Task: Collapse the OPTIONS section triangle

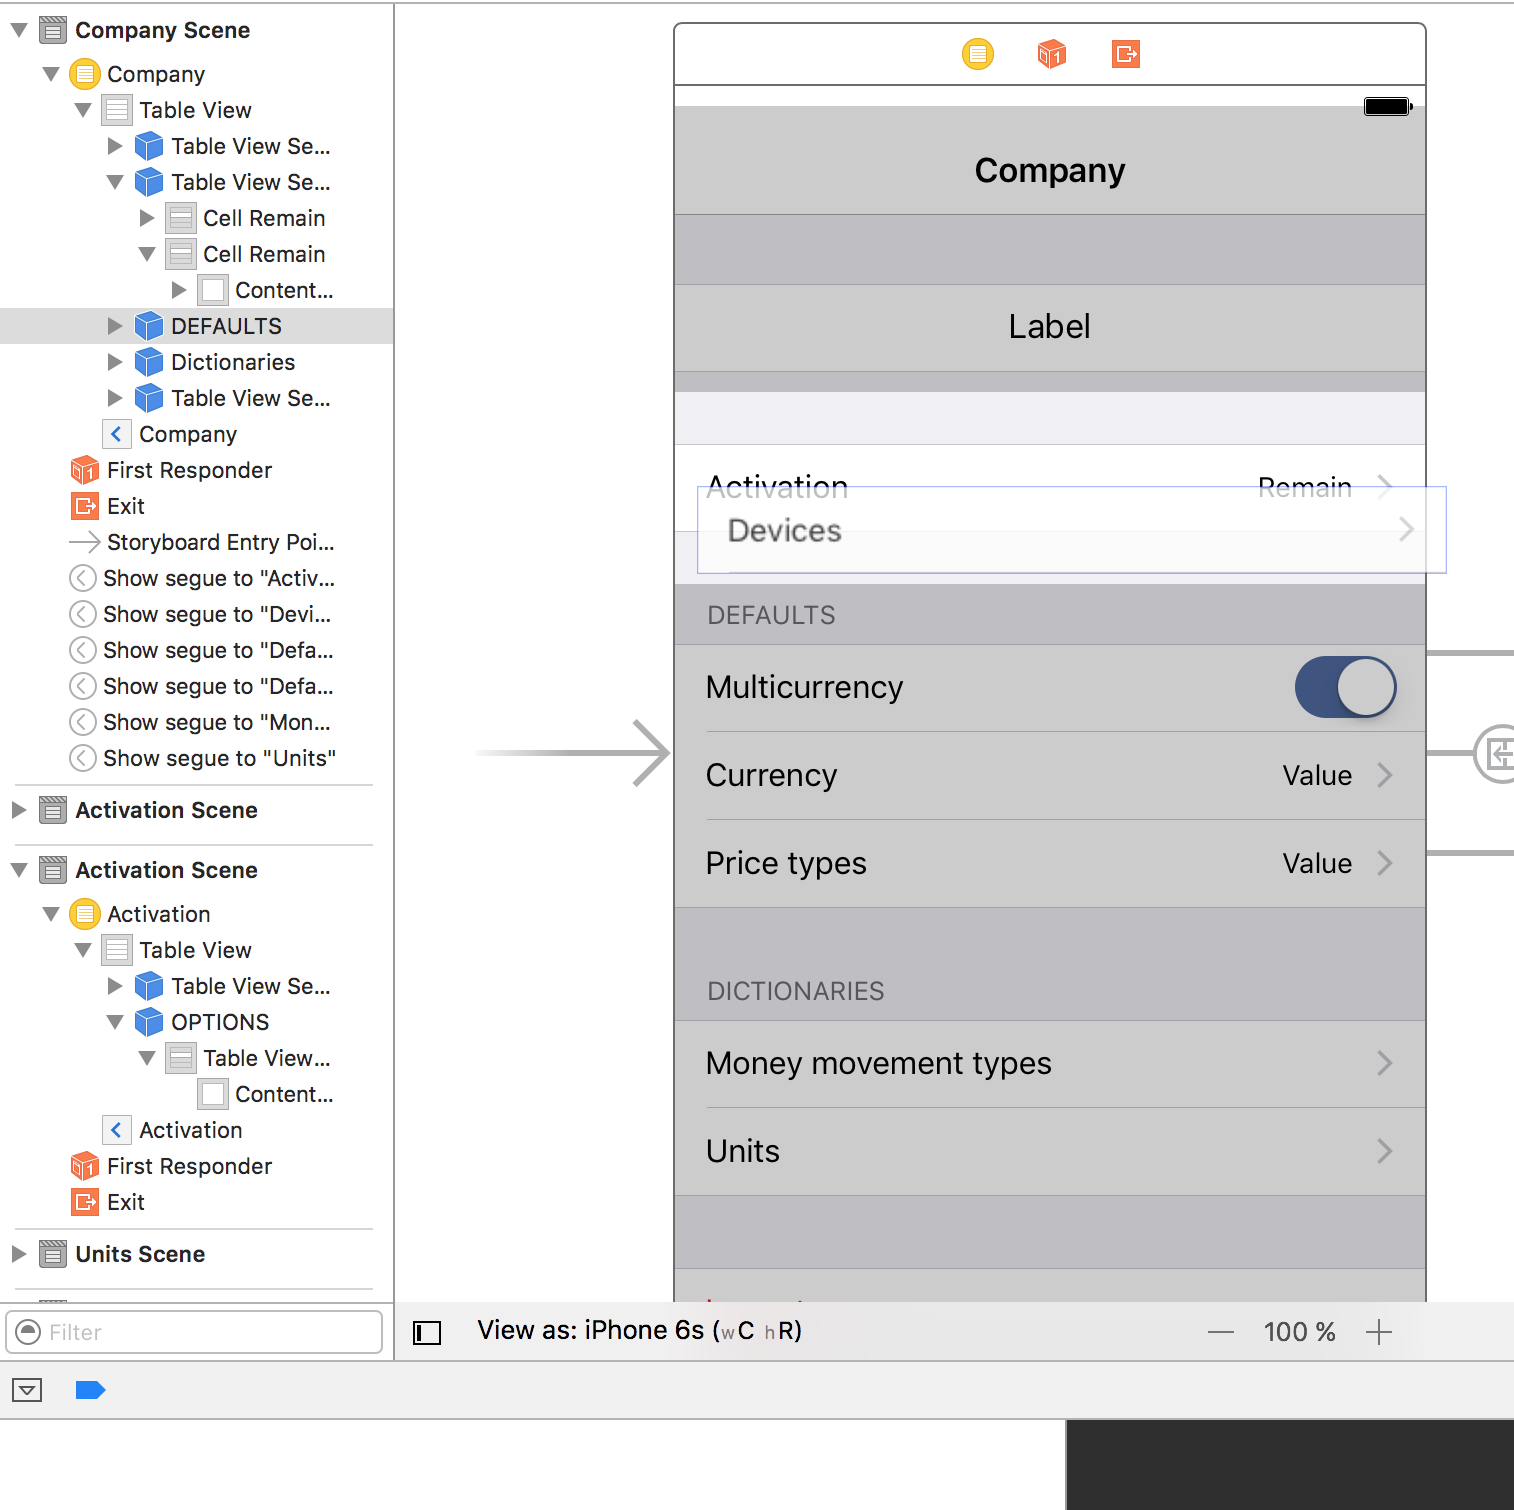Action: point(115,1022)
